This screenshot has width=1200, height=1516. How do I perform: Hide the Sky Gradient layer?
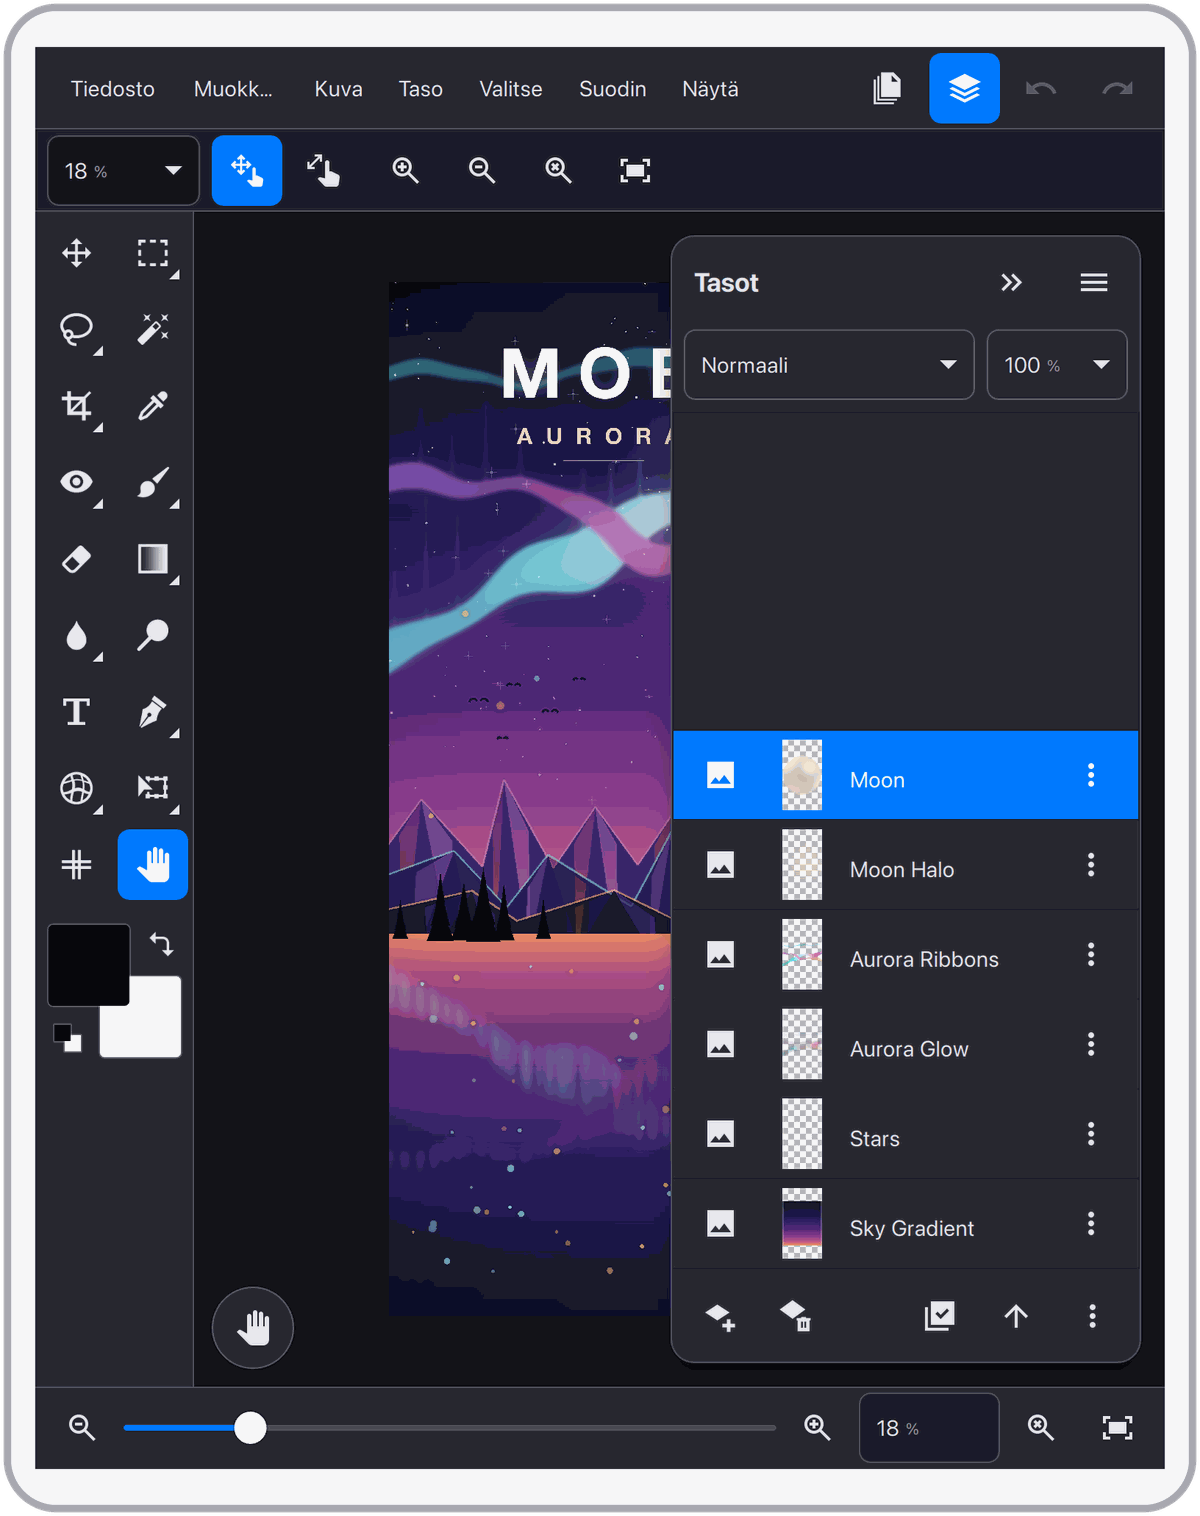tap(721, 1224)
